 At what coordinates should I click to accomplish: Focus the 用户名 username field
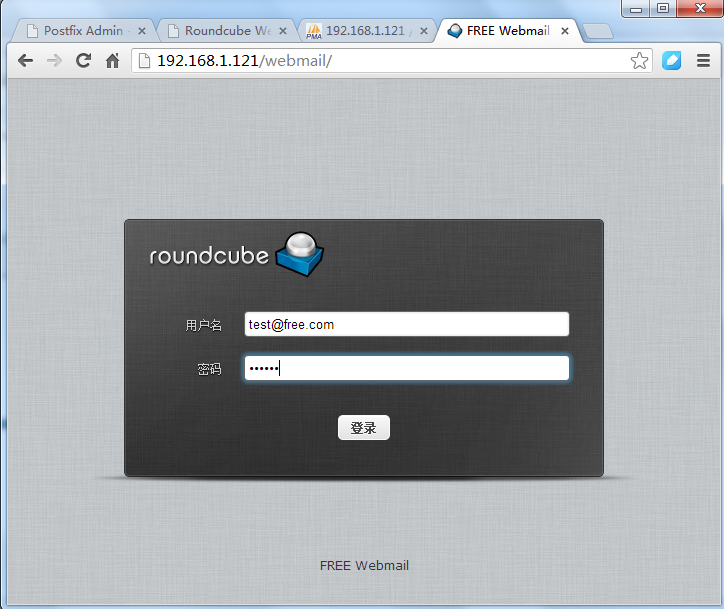pyautogui.click(x=407, y=324)
